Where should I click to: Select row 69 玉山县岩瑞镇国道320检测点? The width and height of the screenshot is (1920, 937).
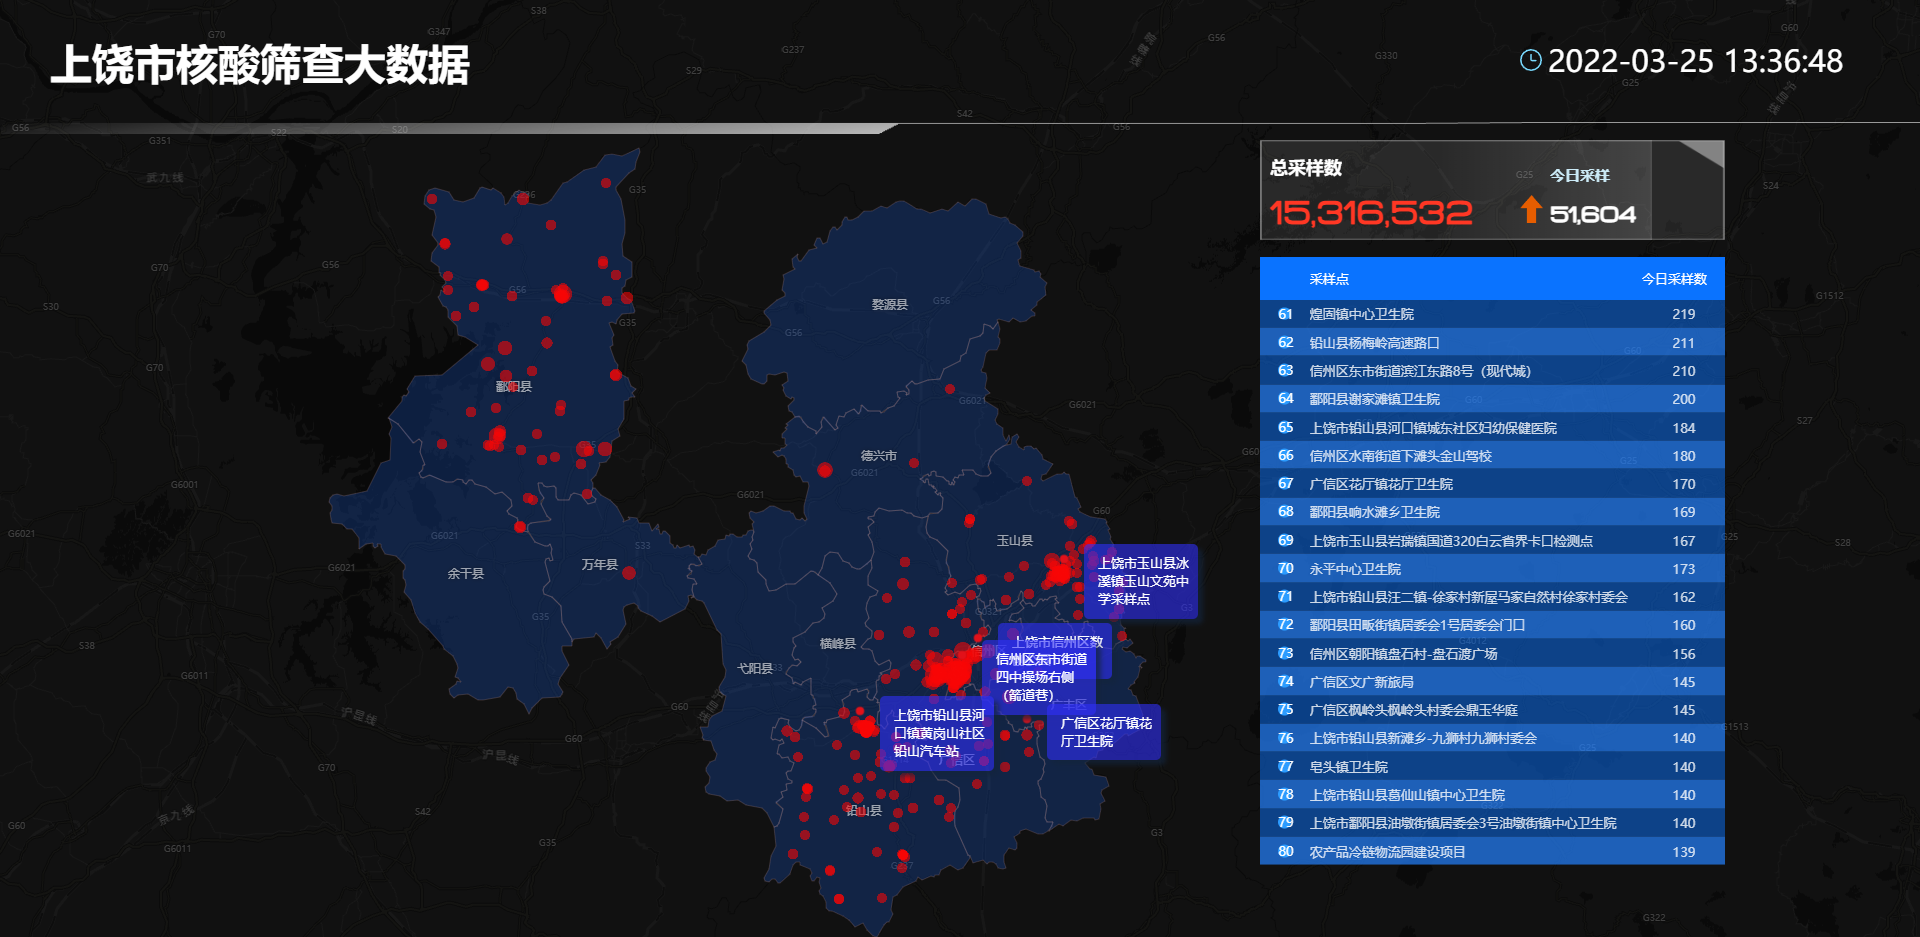pos(1492,541)
